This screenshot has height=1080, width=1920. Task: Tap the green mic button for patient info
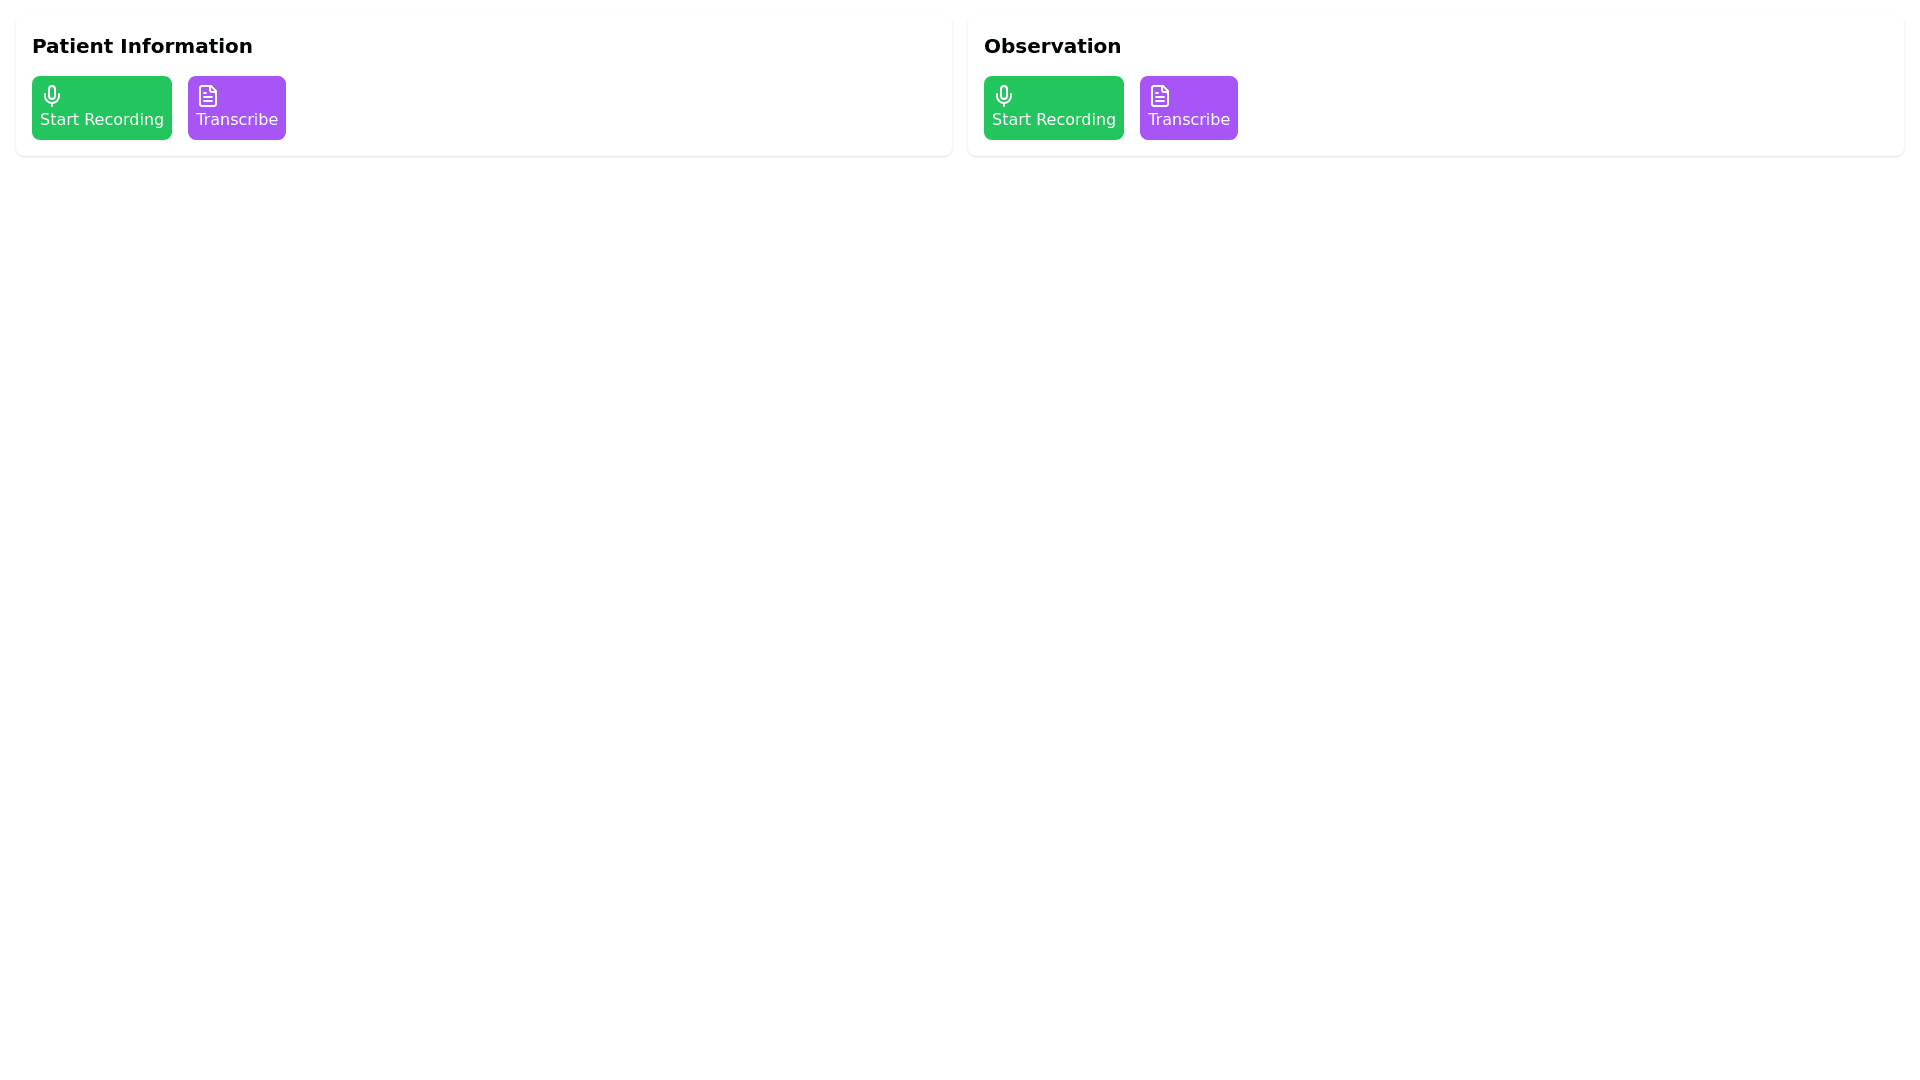(x=102, y=108)
